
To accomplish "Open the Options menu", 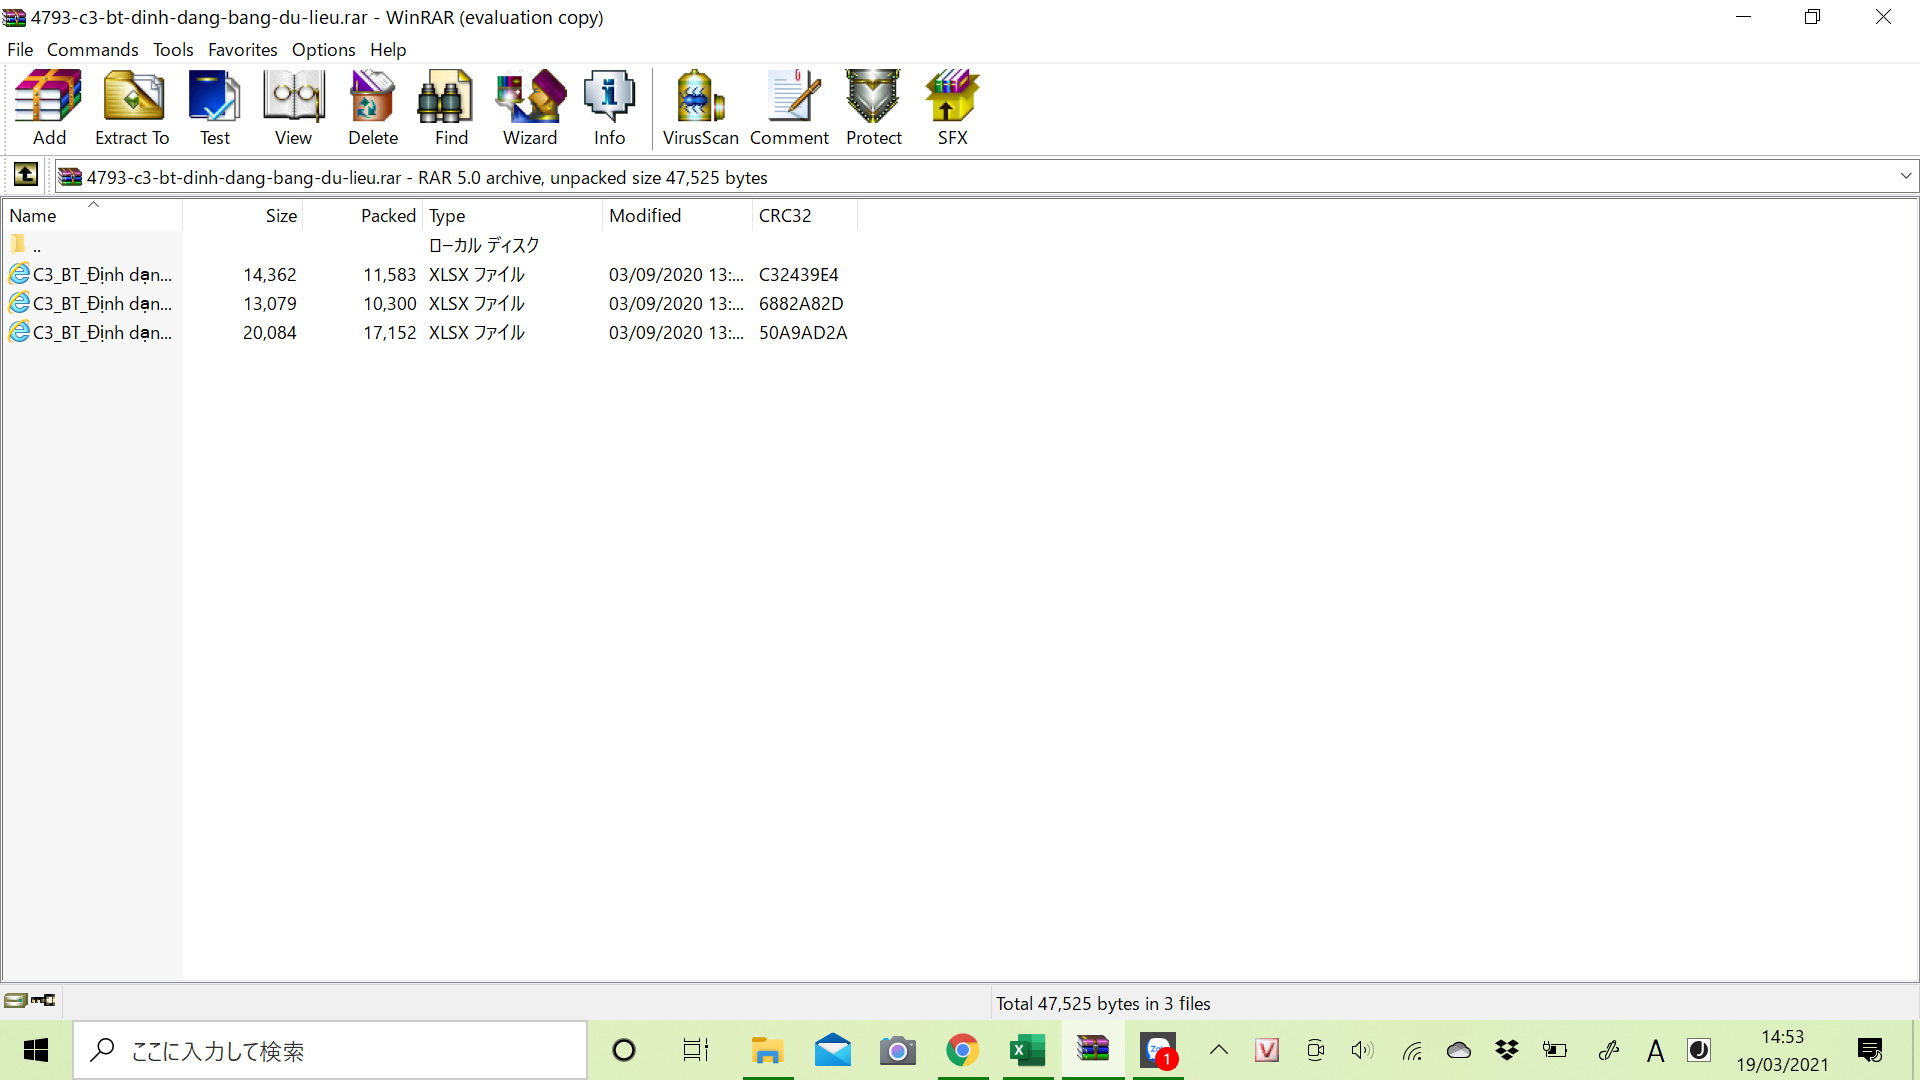I will [x=323, y=49].
